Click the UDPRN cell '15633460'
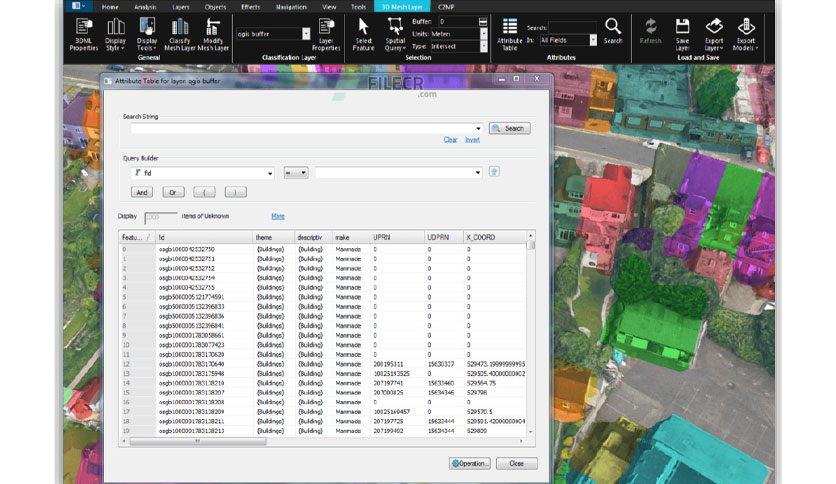The width and height of the screenshot is (836, 484). [440, 383]
